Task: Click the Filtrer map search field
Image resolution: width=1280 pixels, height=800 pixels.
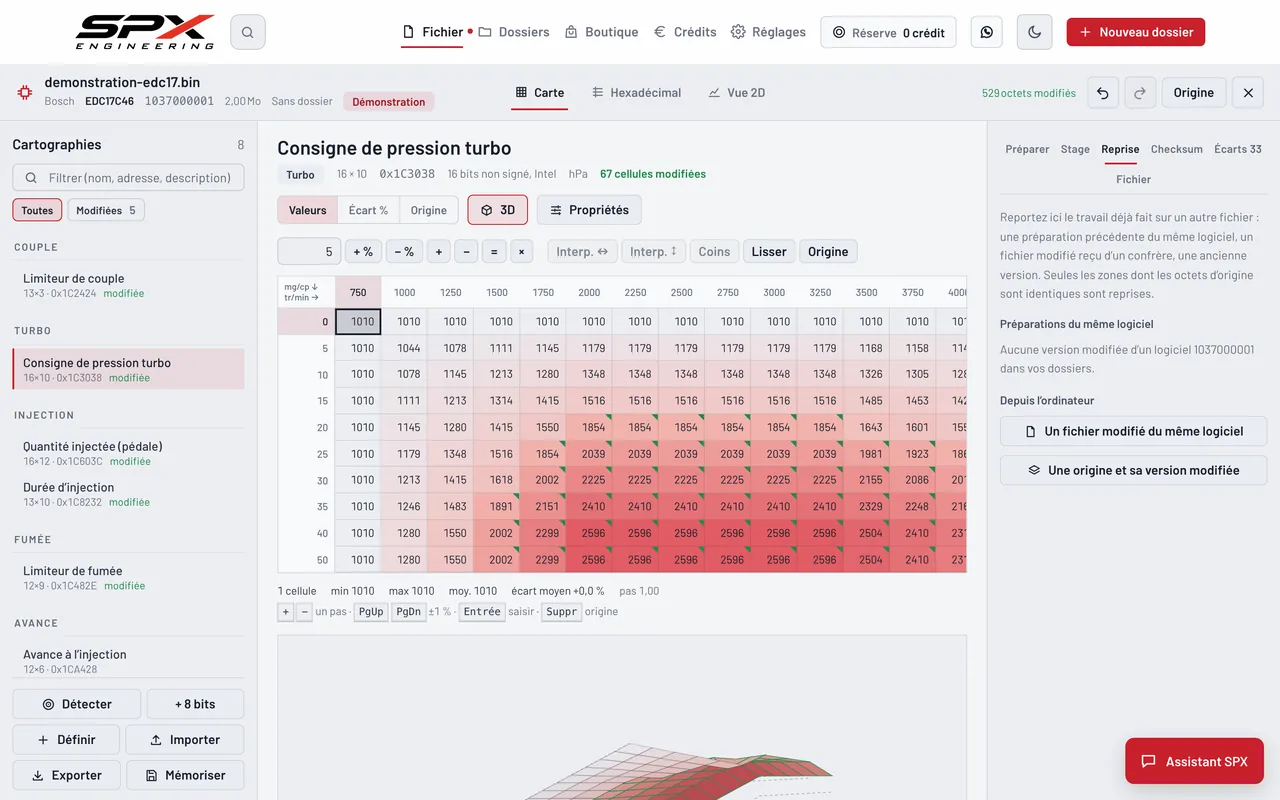Action: point(128,178)
